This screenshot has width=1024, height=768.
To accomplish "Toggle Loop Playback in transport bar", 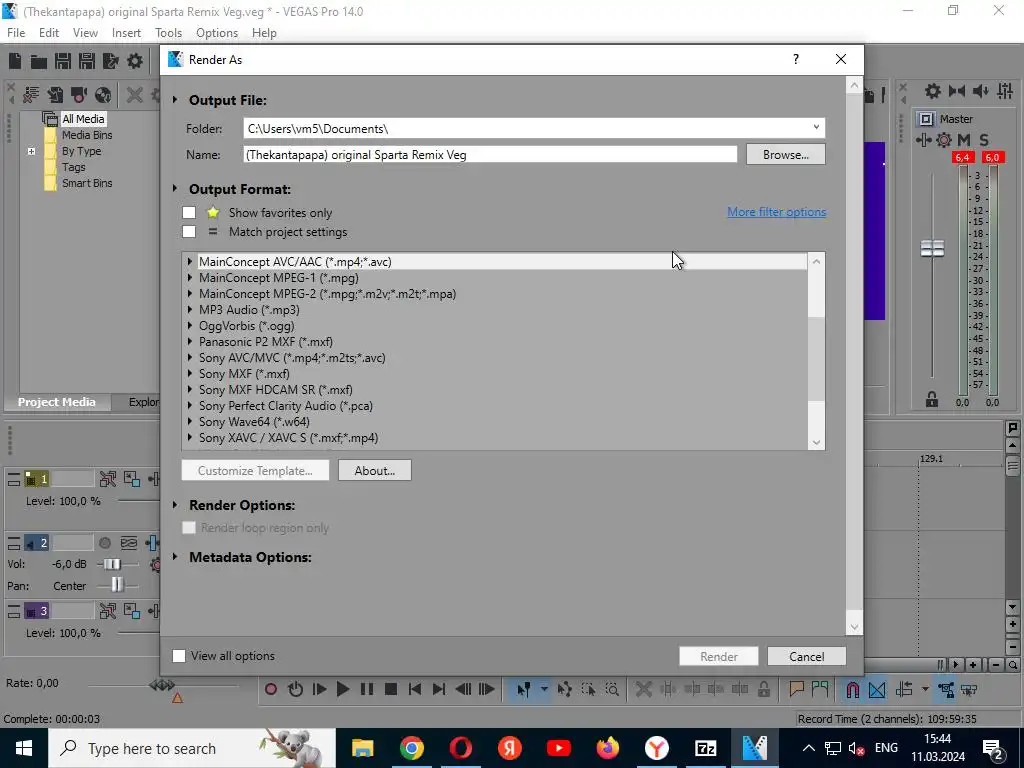I will click(295, 689).
